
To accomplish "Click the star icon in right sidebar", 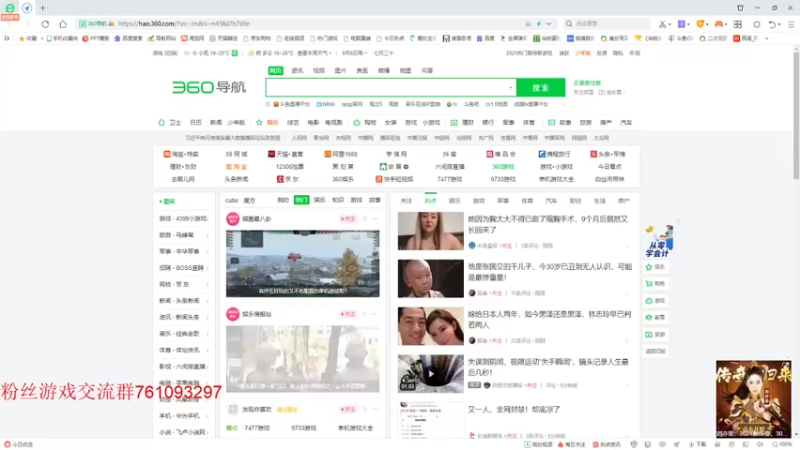I will (x=649, y=267).
